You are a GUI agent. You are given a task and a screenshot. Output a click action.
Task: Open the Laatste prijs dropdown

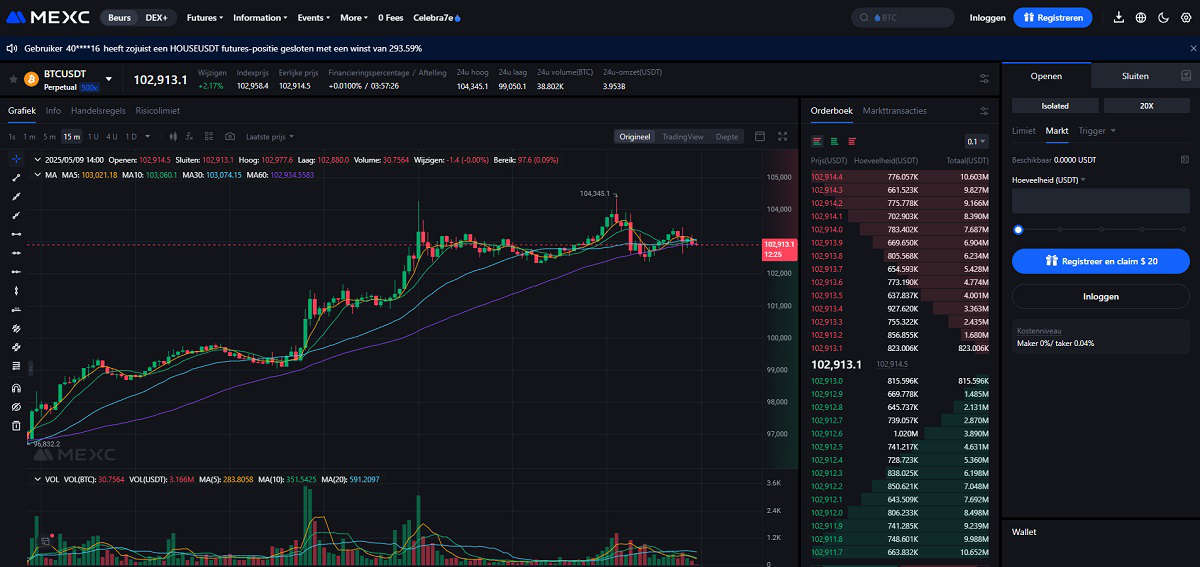270,137
